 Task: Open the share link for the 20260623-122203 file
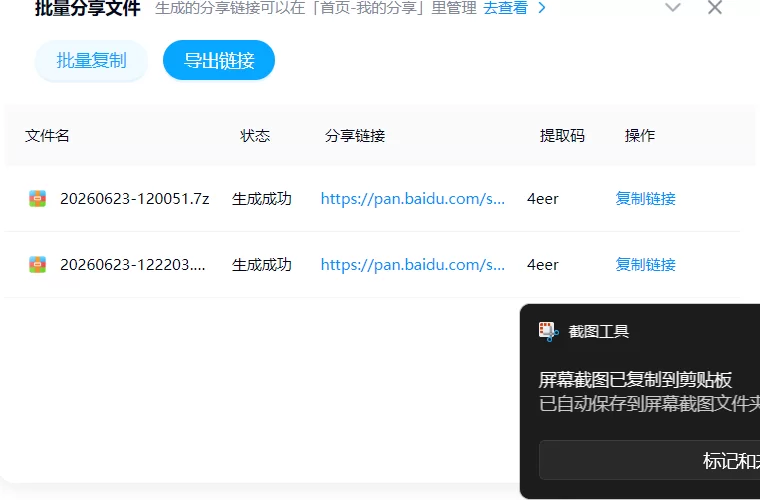click(x=413, y=265)
